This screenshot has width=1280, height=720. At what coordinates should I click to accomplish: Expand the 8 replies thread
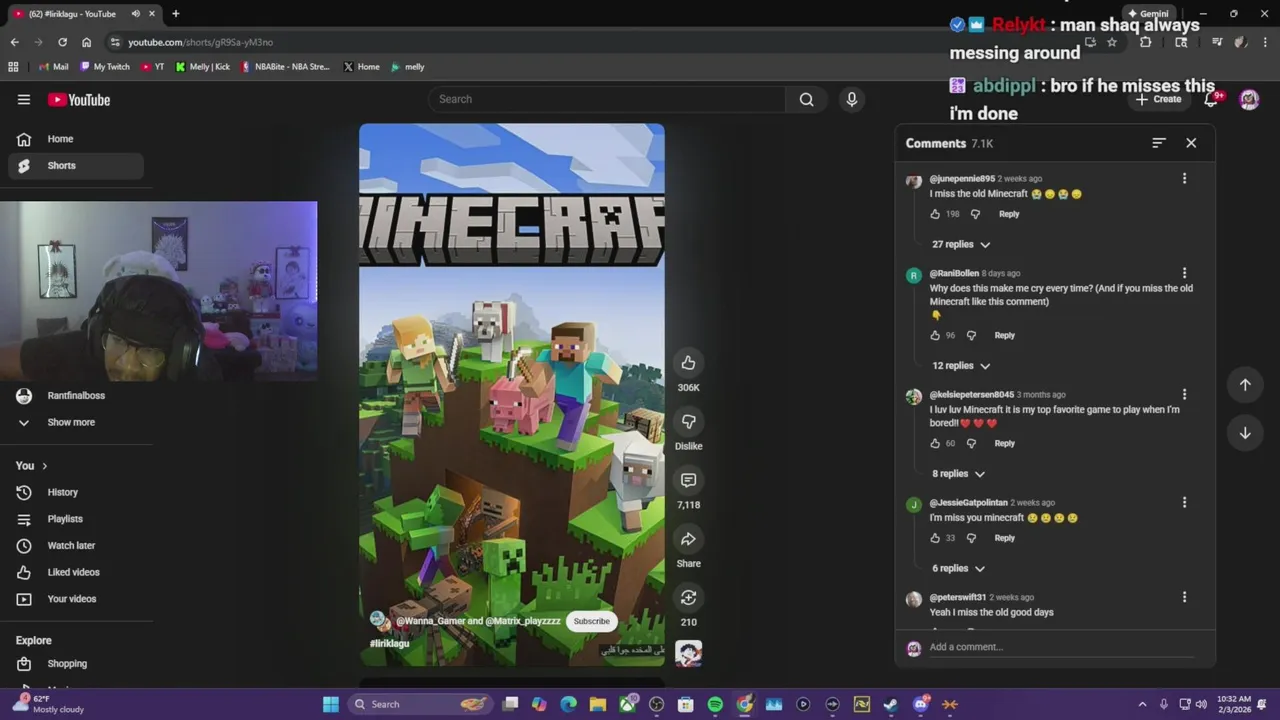tap(958, 474)
